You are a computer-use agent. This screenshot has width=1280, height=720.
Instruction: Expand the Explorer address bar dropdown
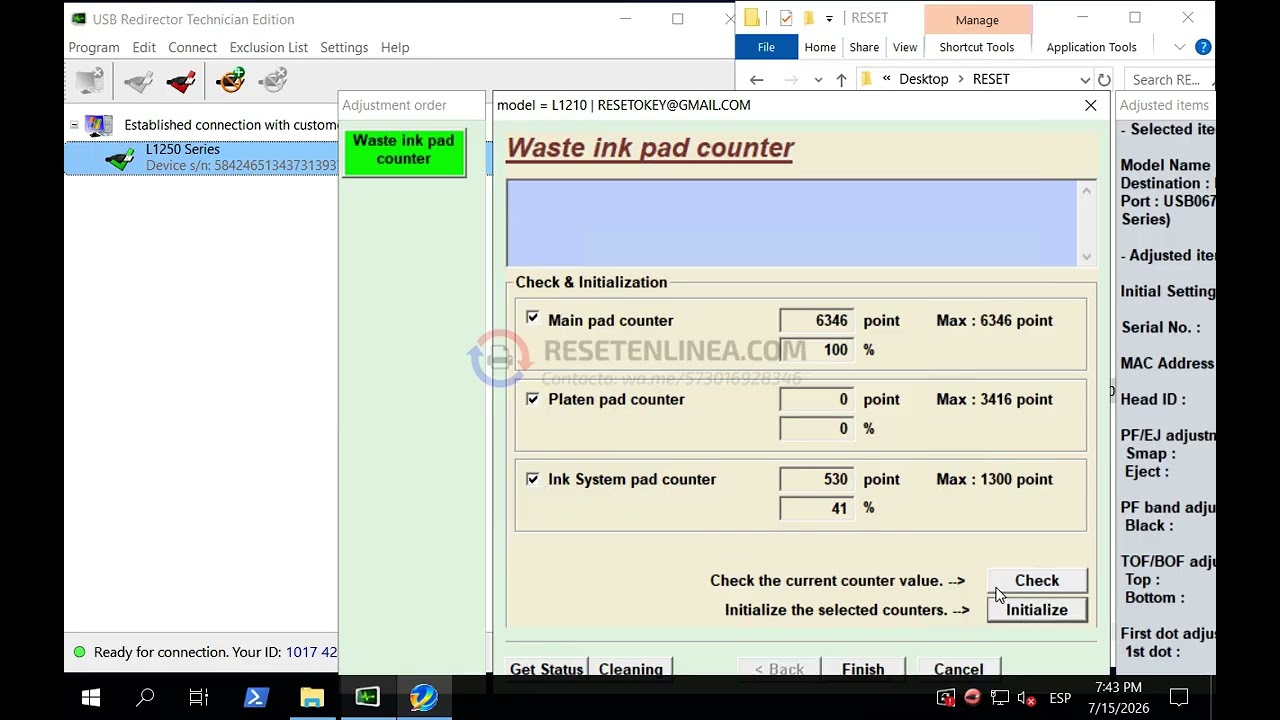(x=1085, y=79)
